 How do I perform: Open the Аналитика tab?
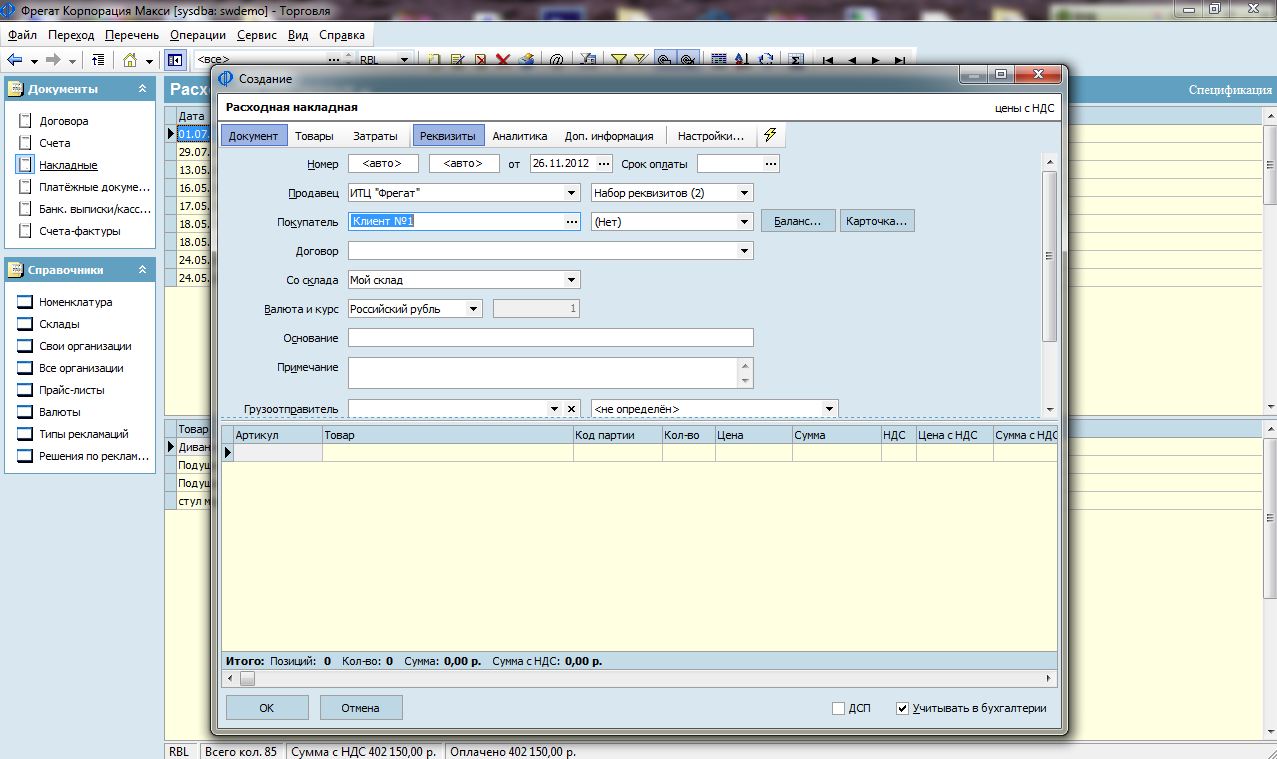pyautogui.click(x=520, y=136)
